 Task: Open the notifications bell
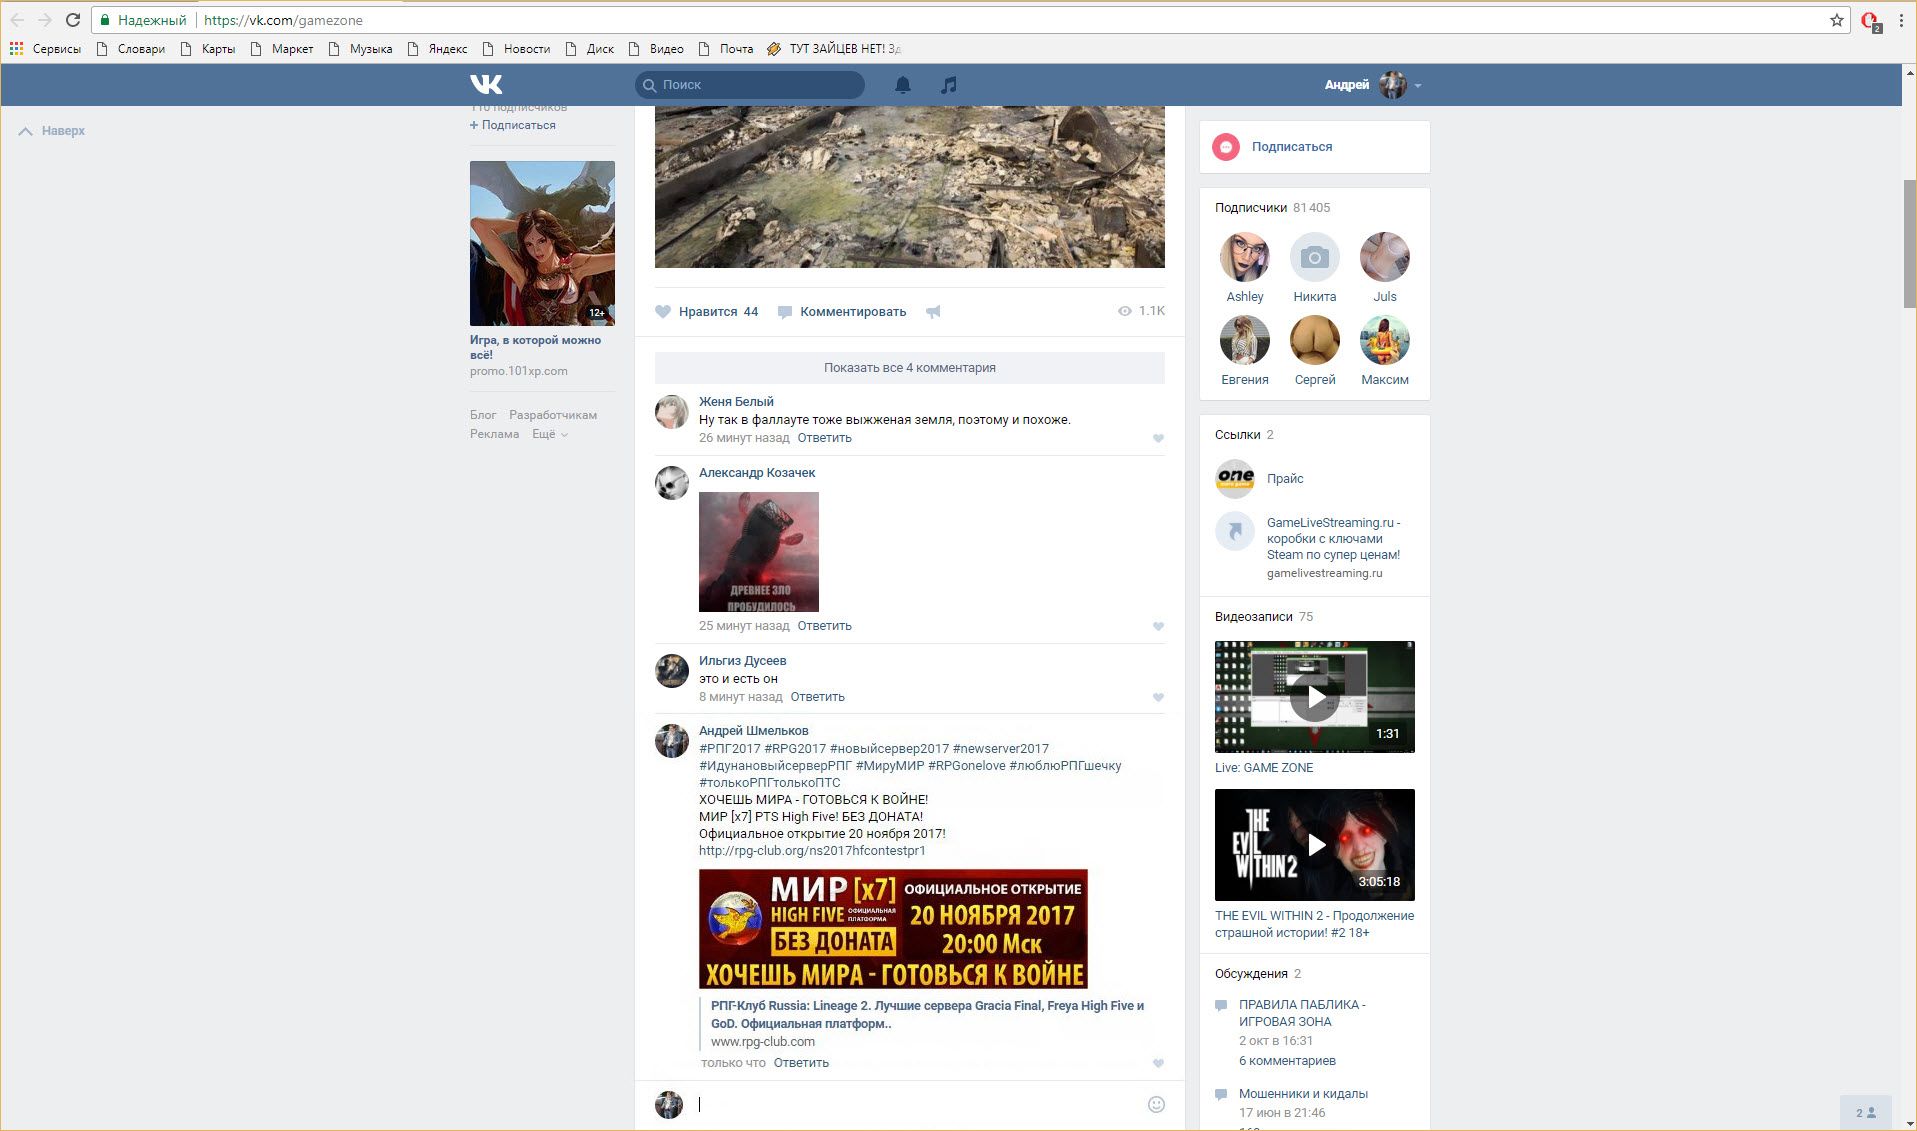click(902, 85)
